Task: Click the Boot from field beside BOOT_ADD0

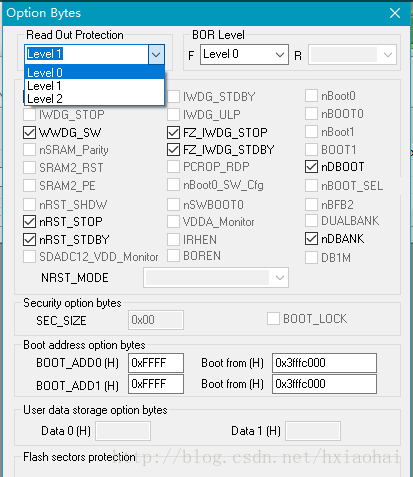Action: click(324, 363)
